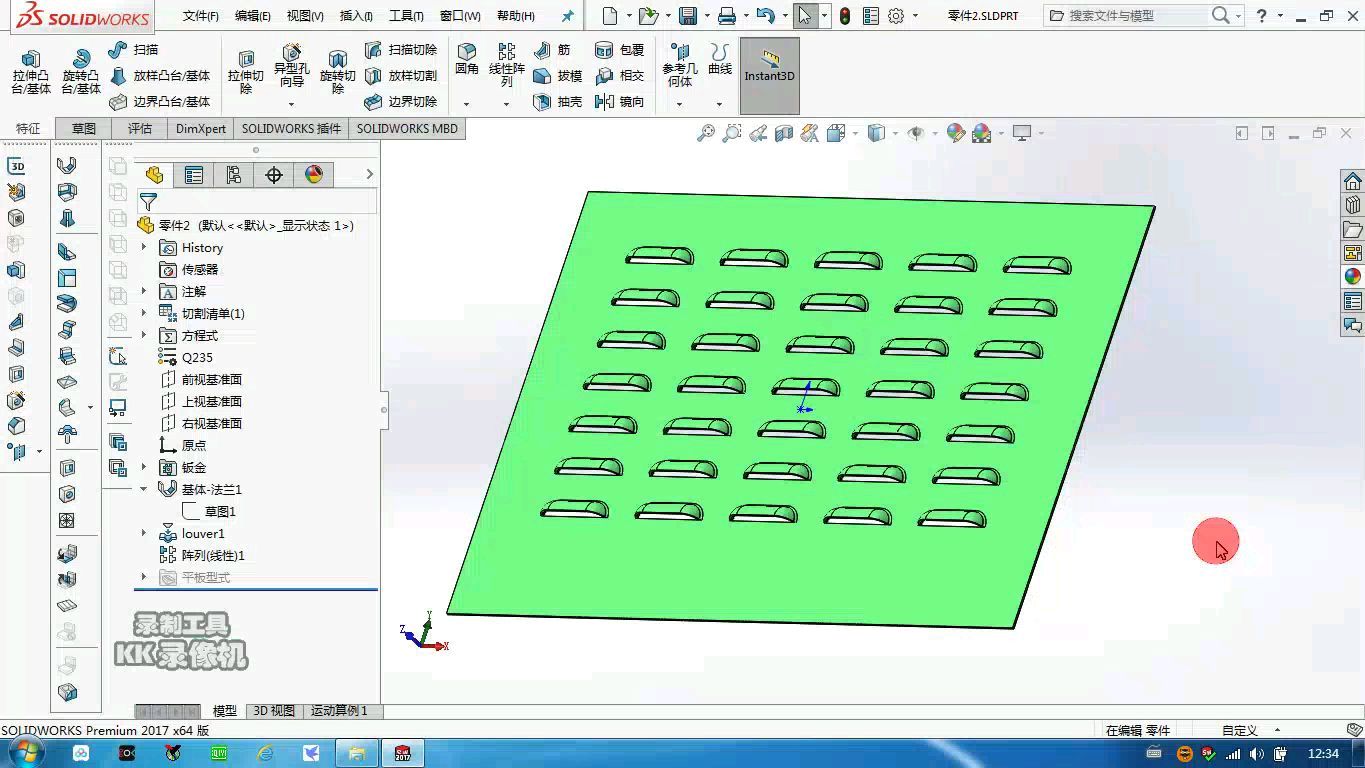1365x768 pixels.
Task: Select the 阵列(线性)1 pattern feature
Action: (201, 555)
